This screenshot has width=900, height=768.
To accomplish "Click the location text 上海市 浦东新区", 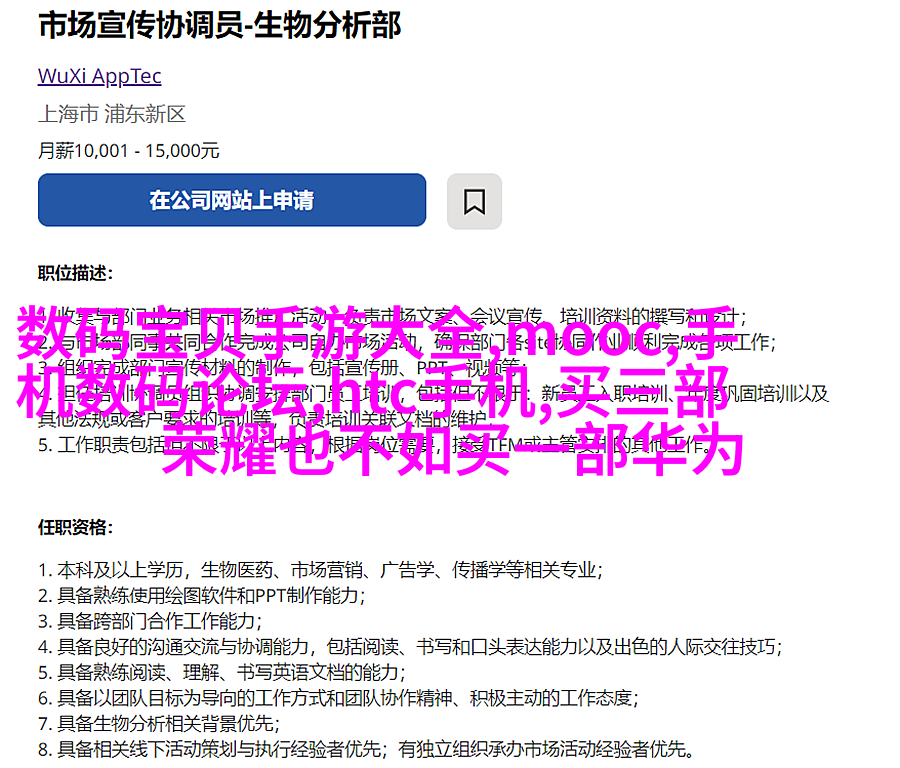I will [112, 114].
